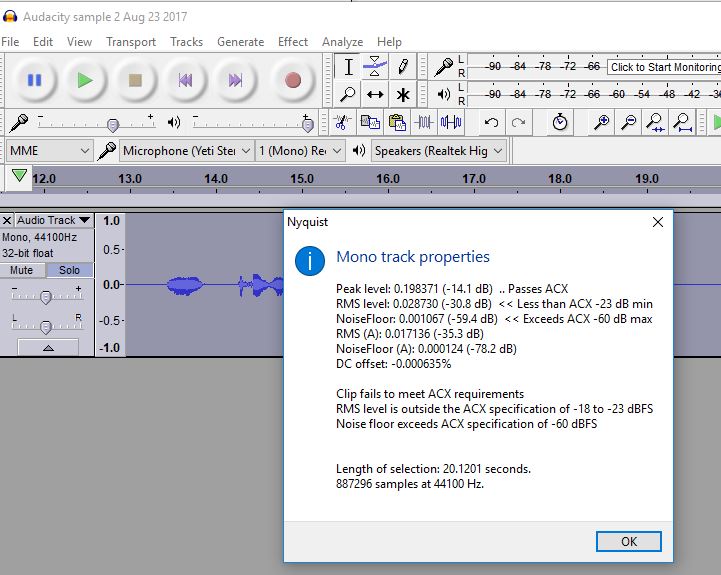Select the Selection (I-beam) tool
The image size is (721, 575).
tap(348, 67)
